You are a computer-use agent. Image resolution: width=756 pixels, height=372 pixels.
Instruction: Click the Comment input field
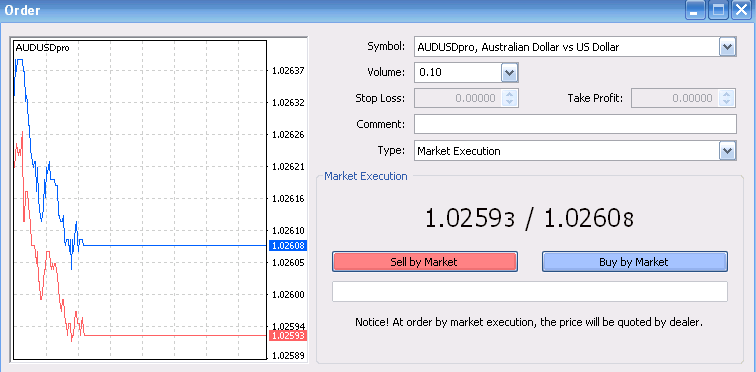[575, 124]
